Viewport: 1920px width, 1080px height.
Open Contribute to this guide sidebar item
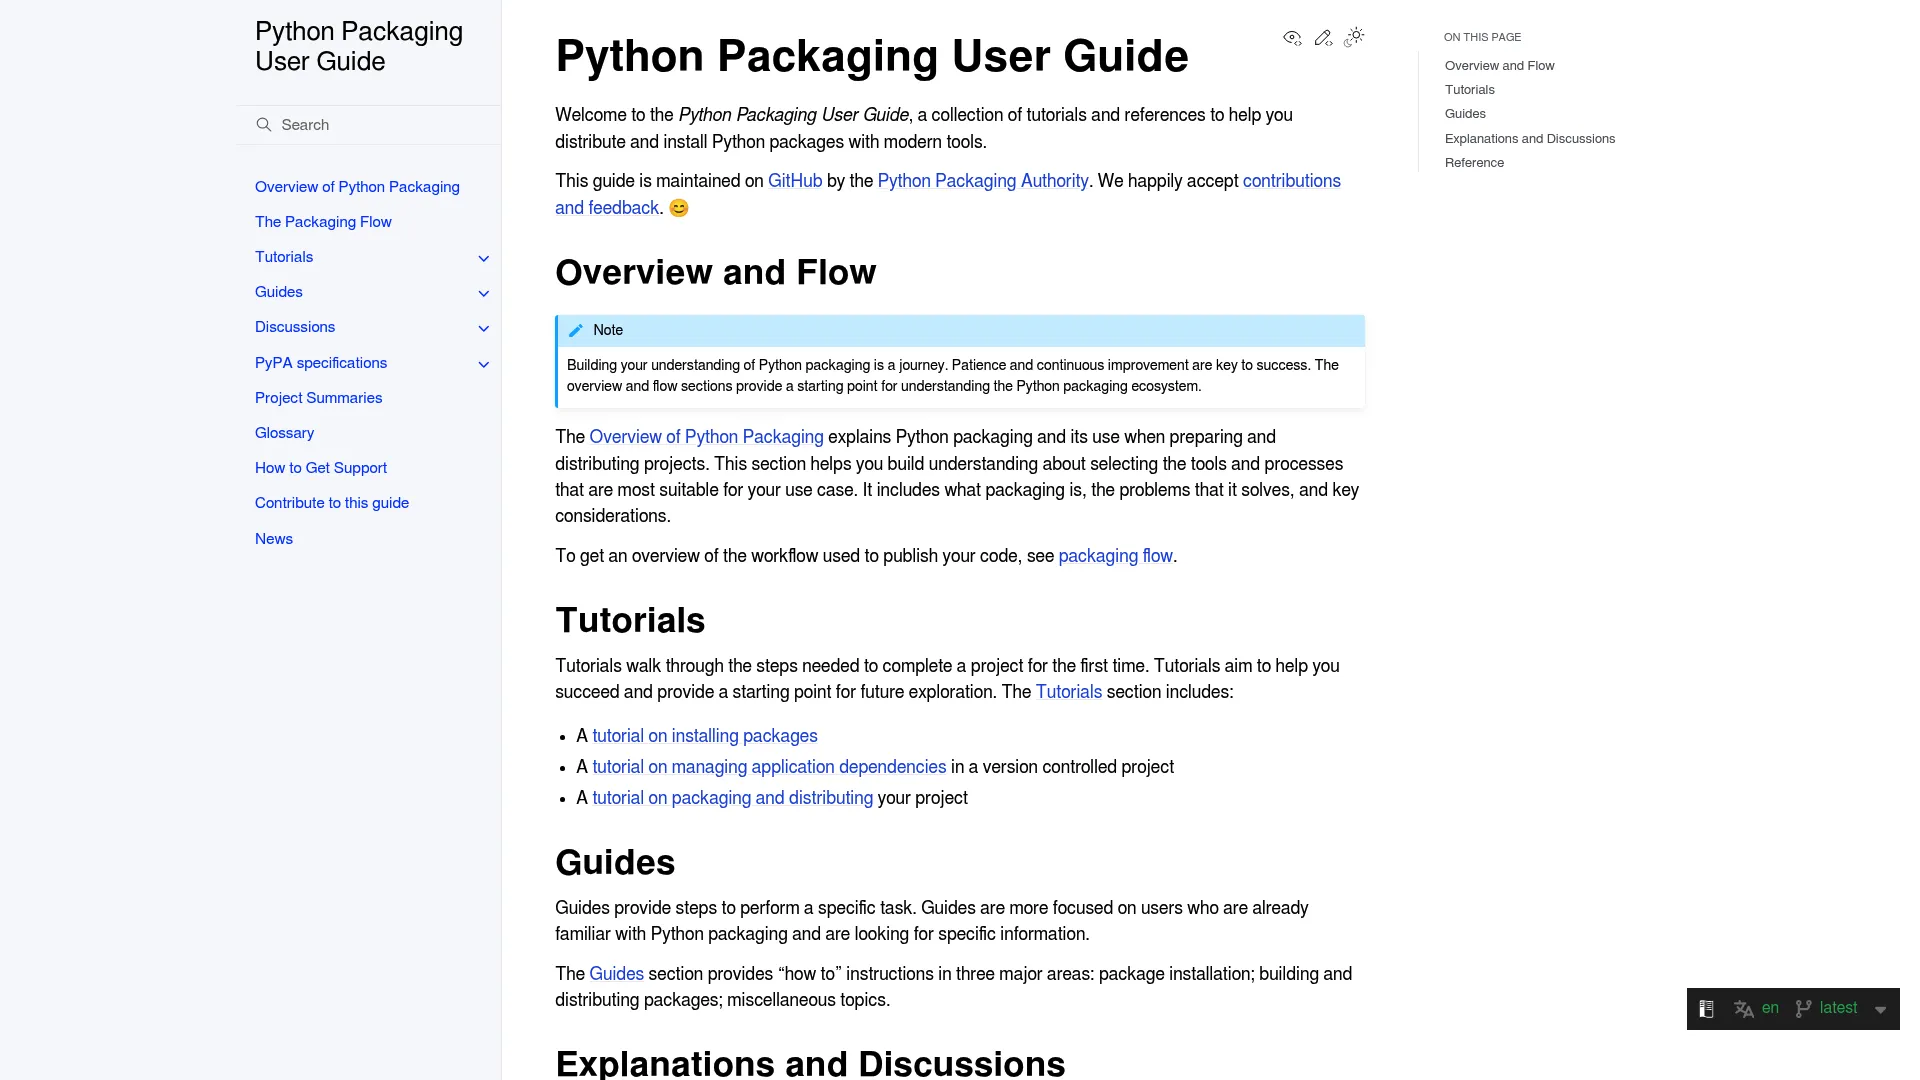332,503
